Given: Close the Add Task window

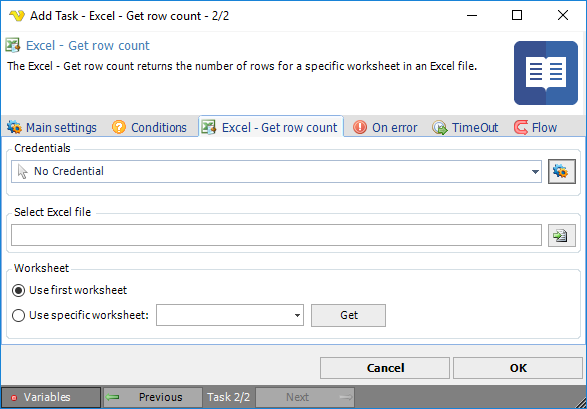Looking at the screenshot, I should point(563,15).
